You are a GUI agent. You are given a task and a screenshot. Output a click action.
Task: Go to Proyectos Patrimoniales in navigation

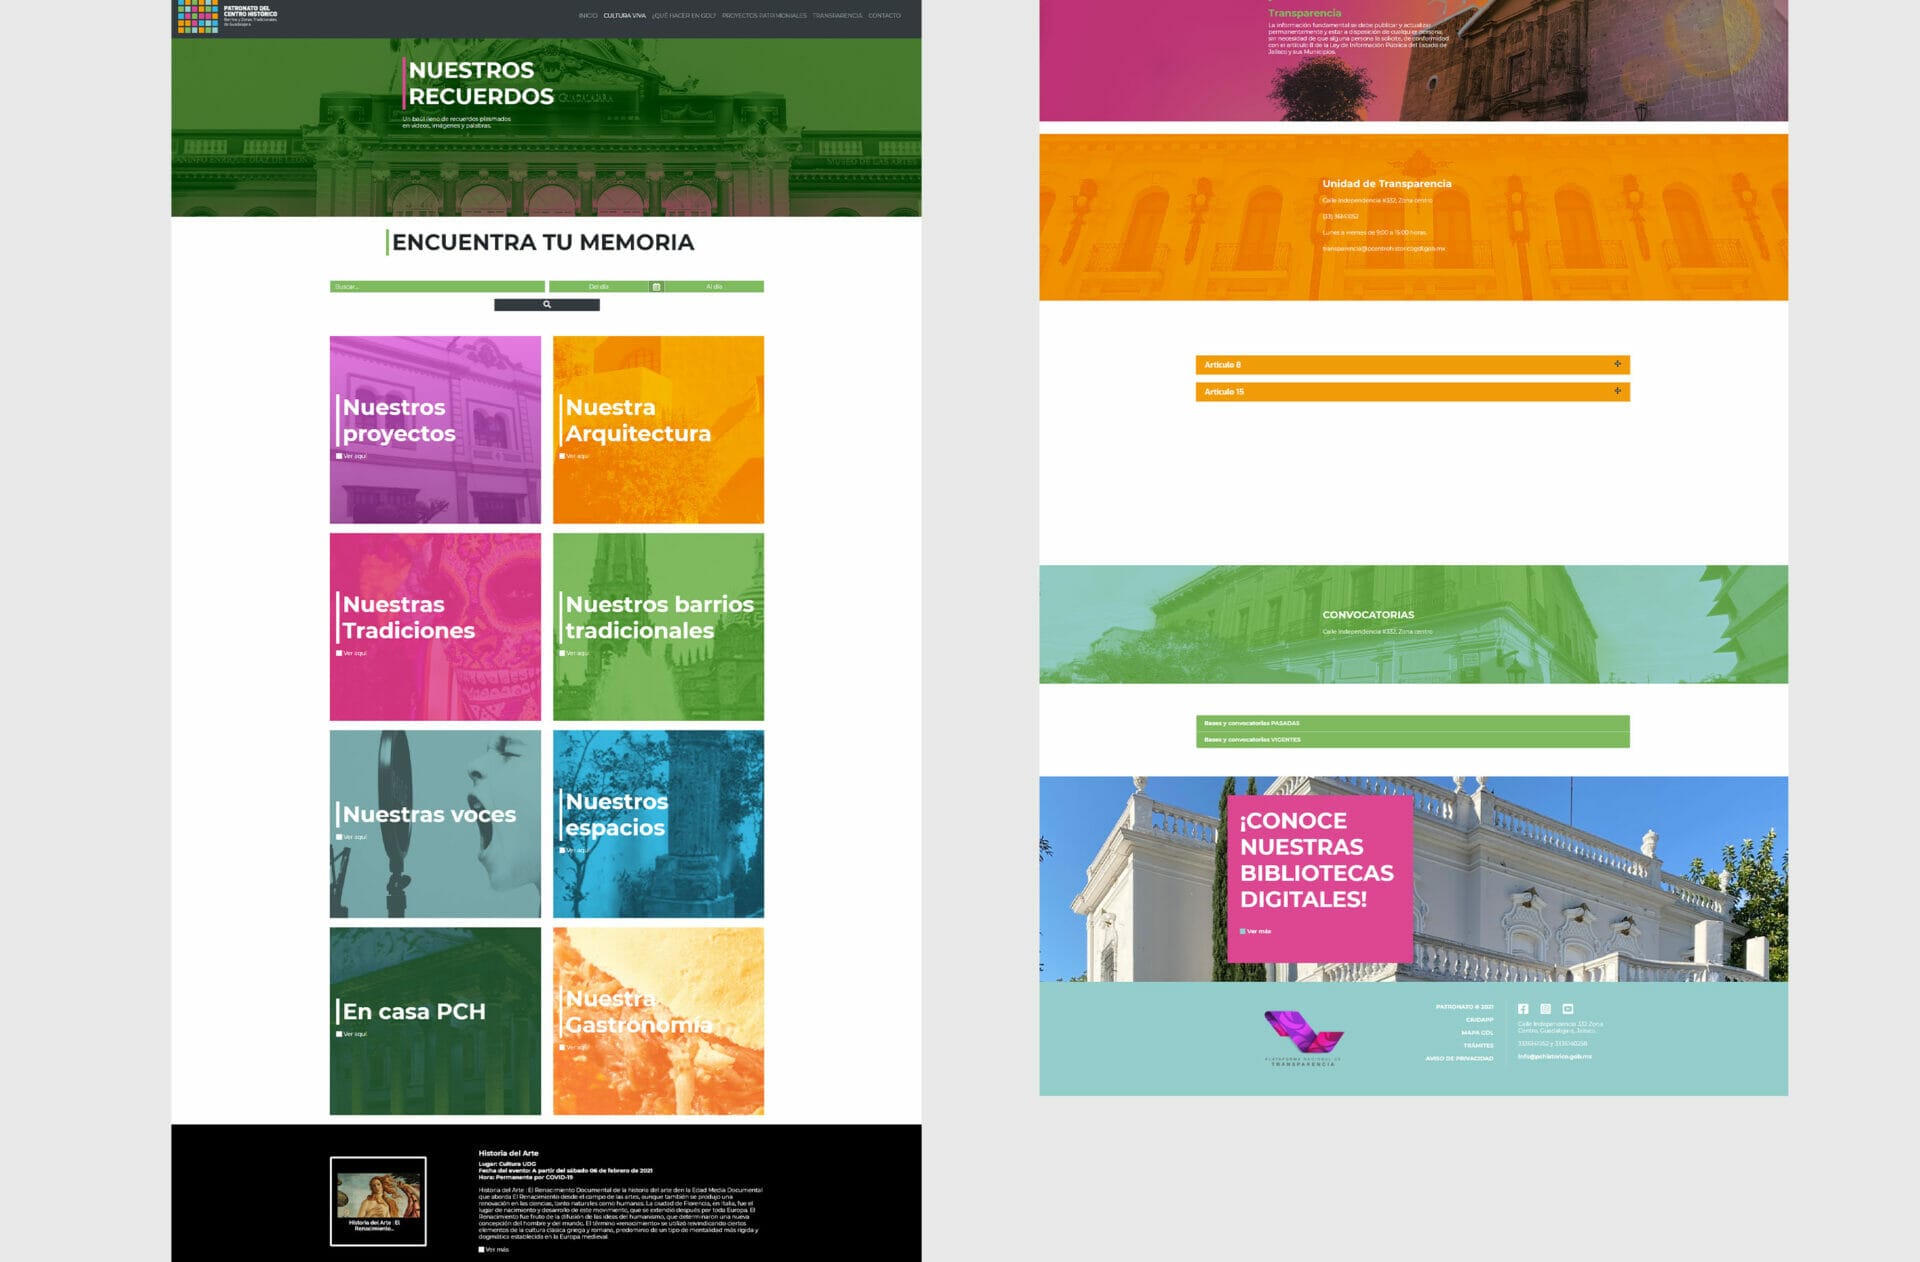764,16
